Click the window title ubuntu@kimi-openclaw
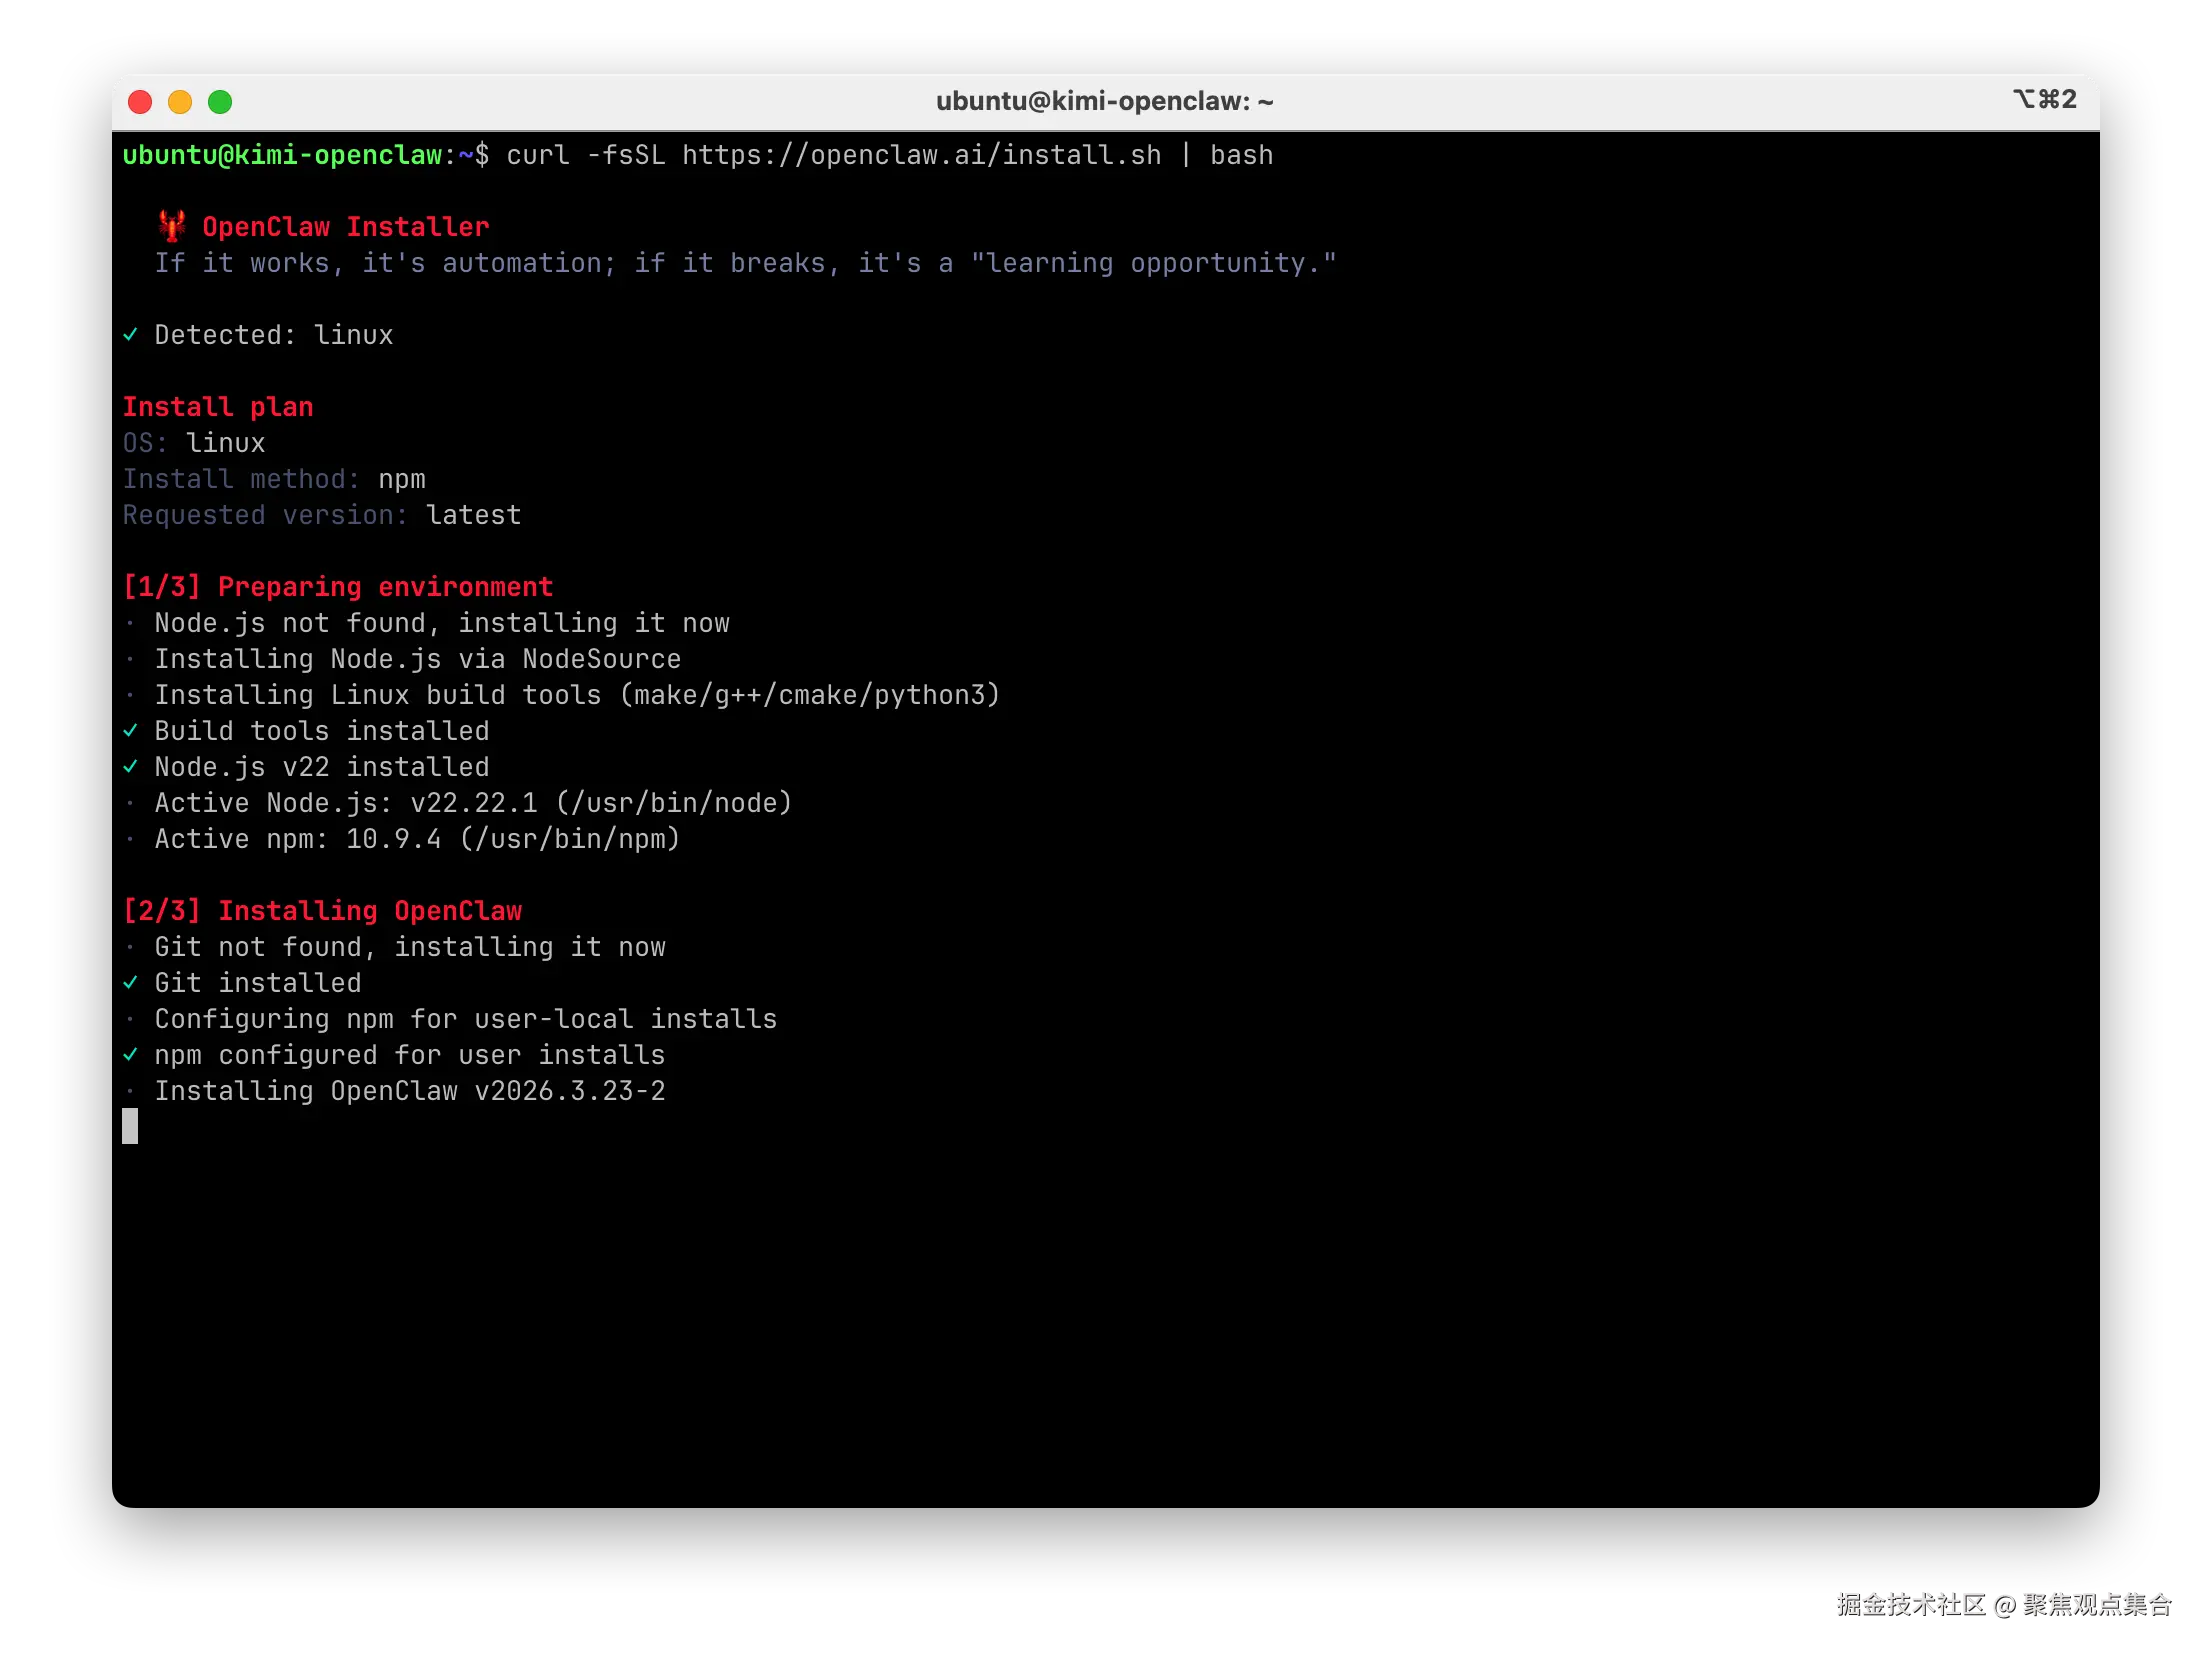Screen dimensions: 2212x1658 click(1104, 102)
